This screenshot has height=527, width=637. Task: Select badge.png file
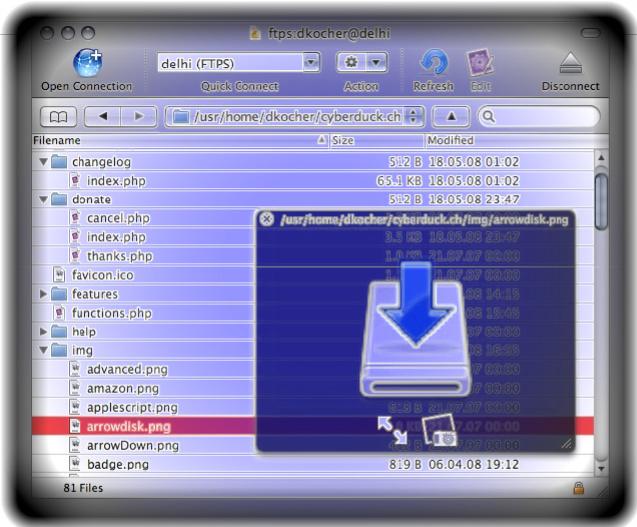(x=118, y=464)
